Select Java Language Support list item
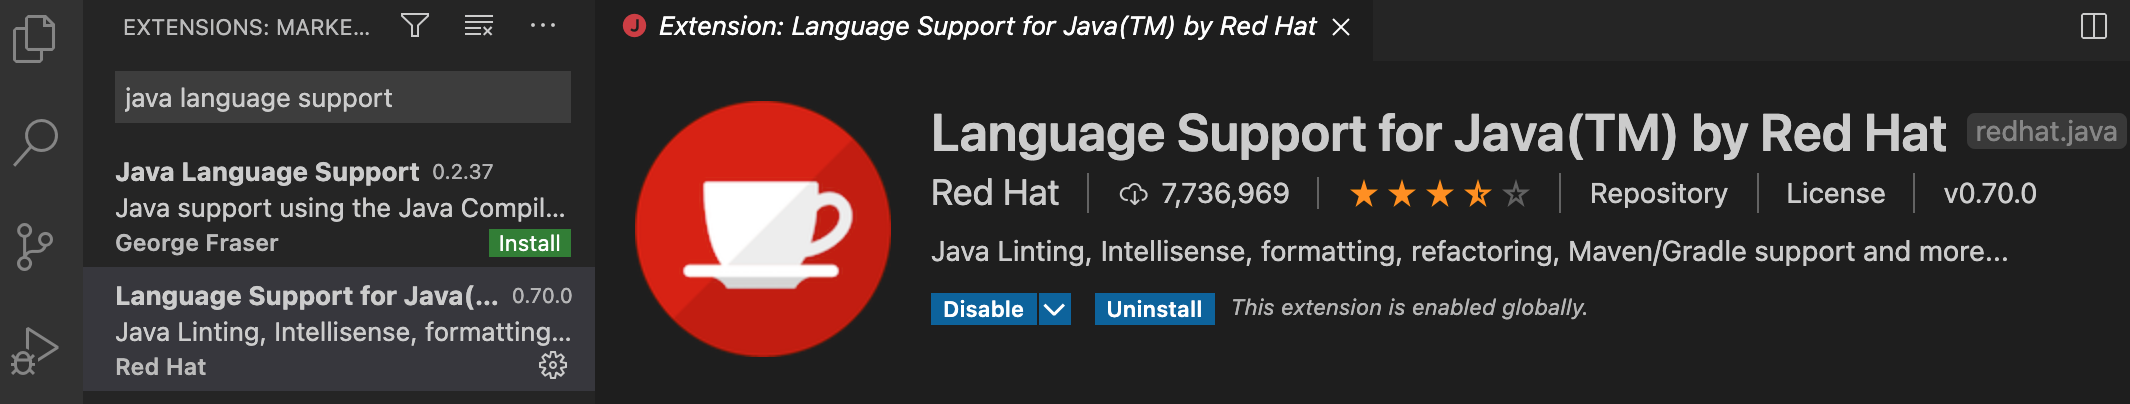This screenshot has width=2130, height=404. 340,207
